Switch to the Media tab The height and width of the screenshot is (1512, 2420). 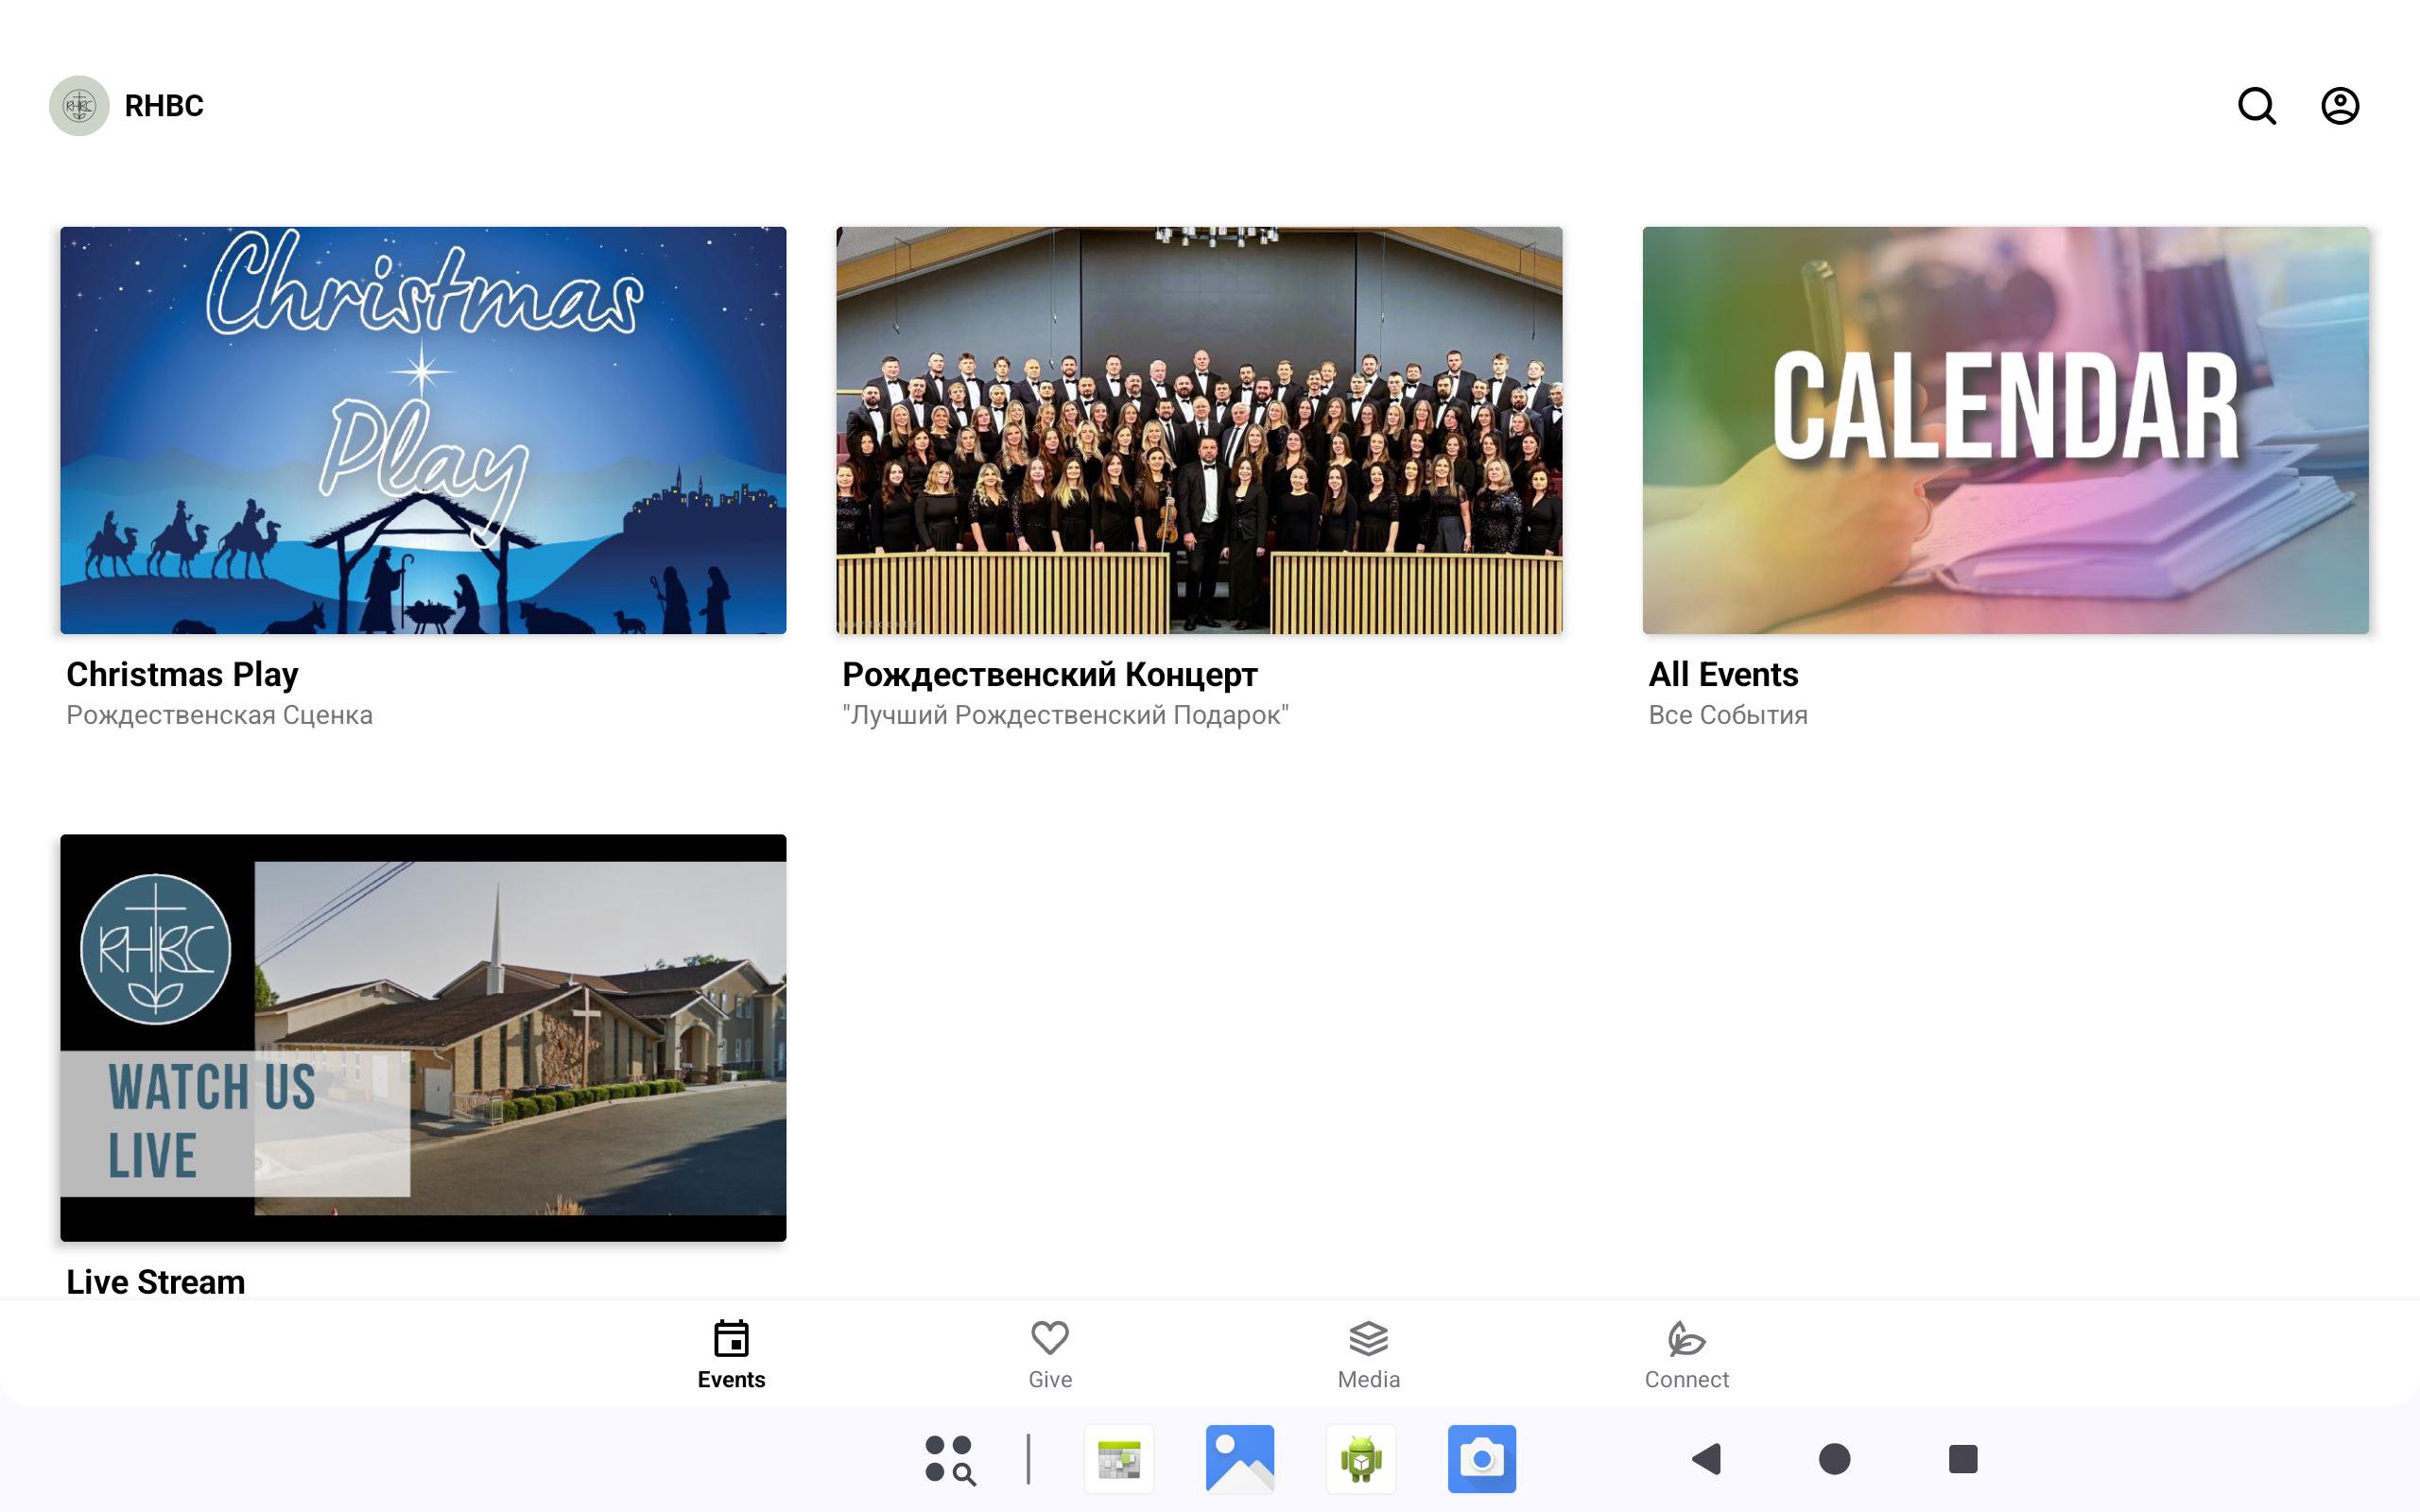point(1368,1354)
